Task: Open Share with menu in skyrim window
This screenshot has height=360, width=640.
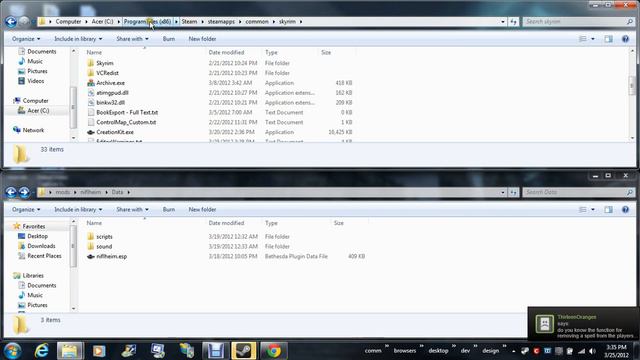Action: [132, 39]
